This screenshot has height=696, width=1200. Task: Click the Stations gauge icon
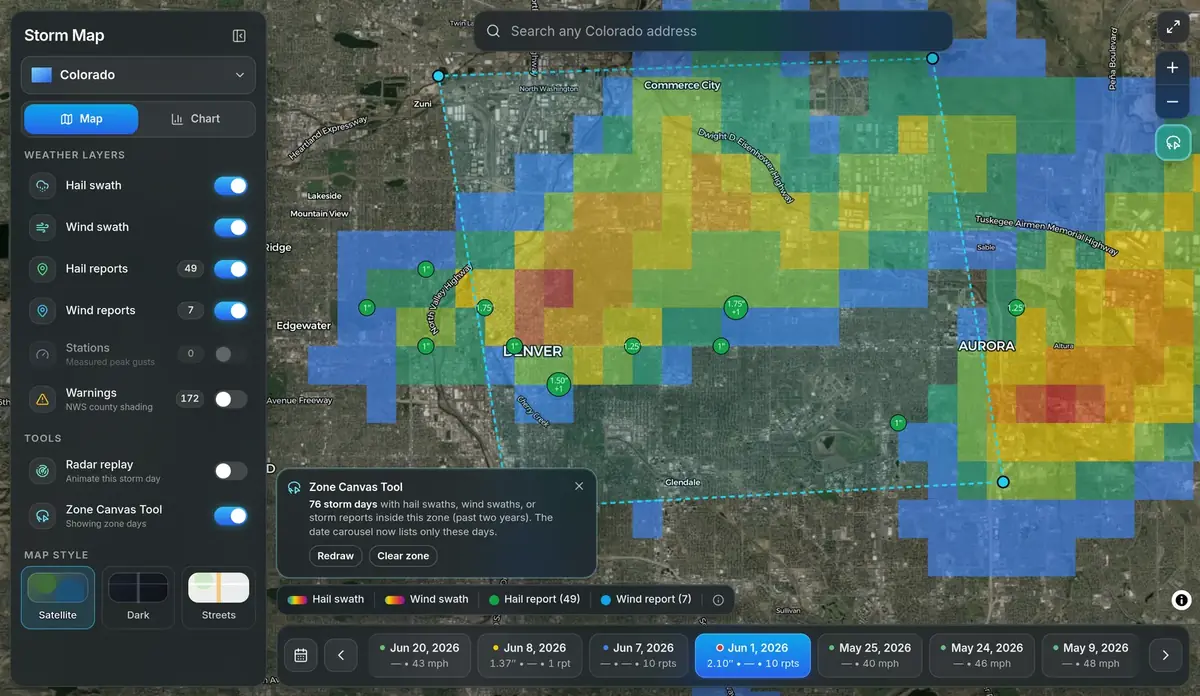[x=42, y=354]
